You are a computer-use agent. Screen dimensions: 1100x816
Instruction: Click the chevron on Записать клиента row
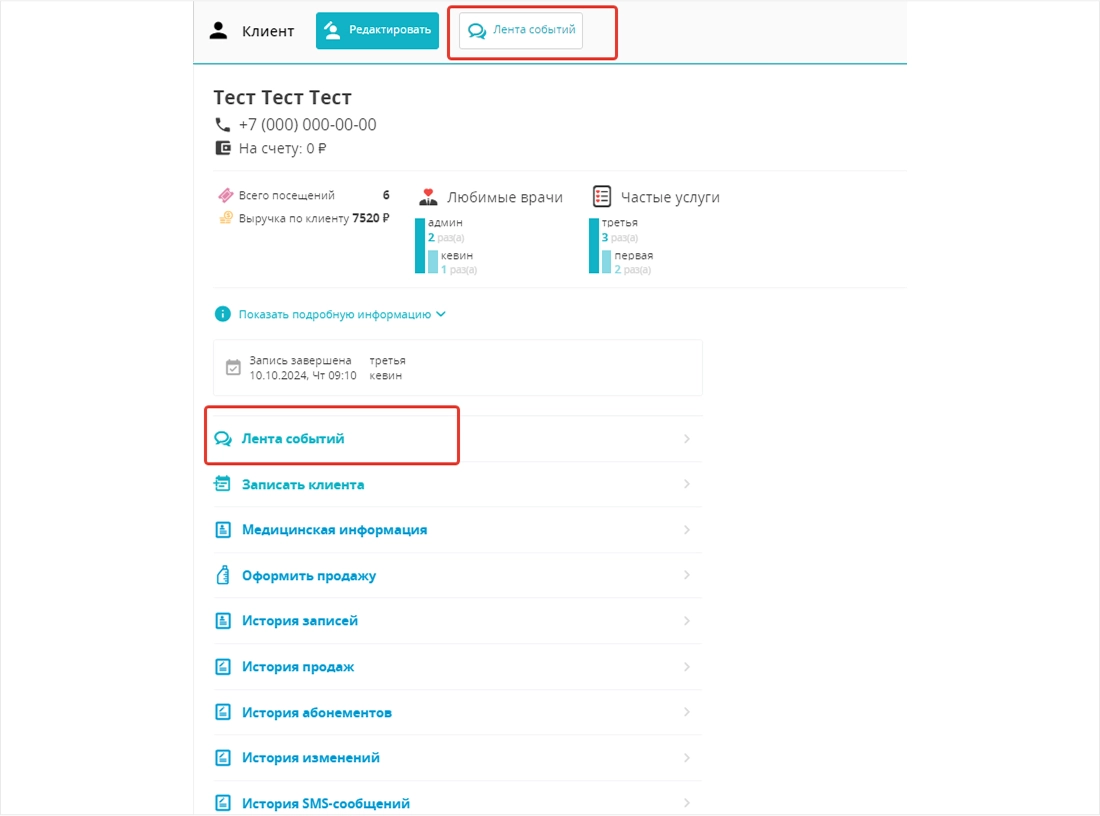click(687, 484)
